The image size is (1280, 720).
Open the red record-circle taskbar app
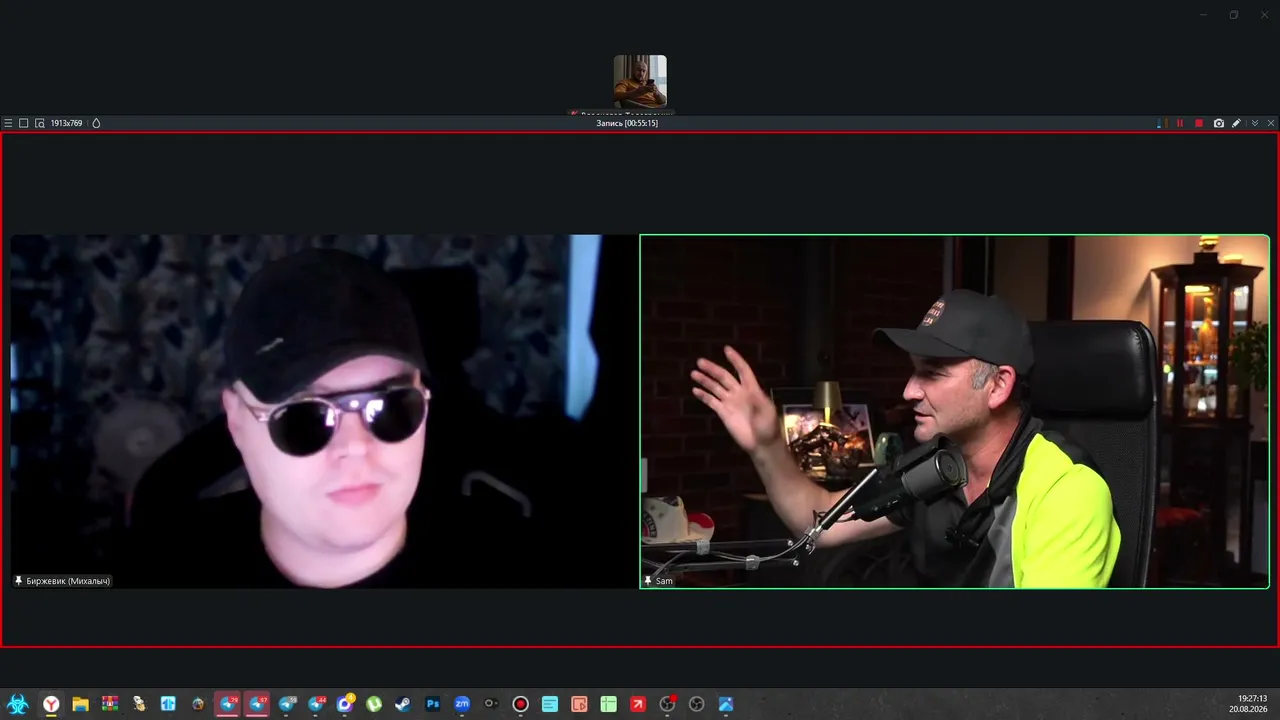coord(520,704)
